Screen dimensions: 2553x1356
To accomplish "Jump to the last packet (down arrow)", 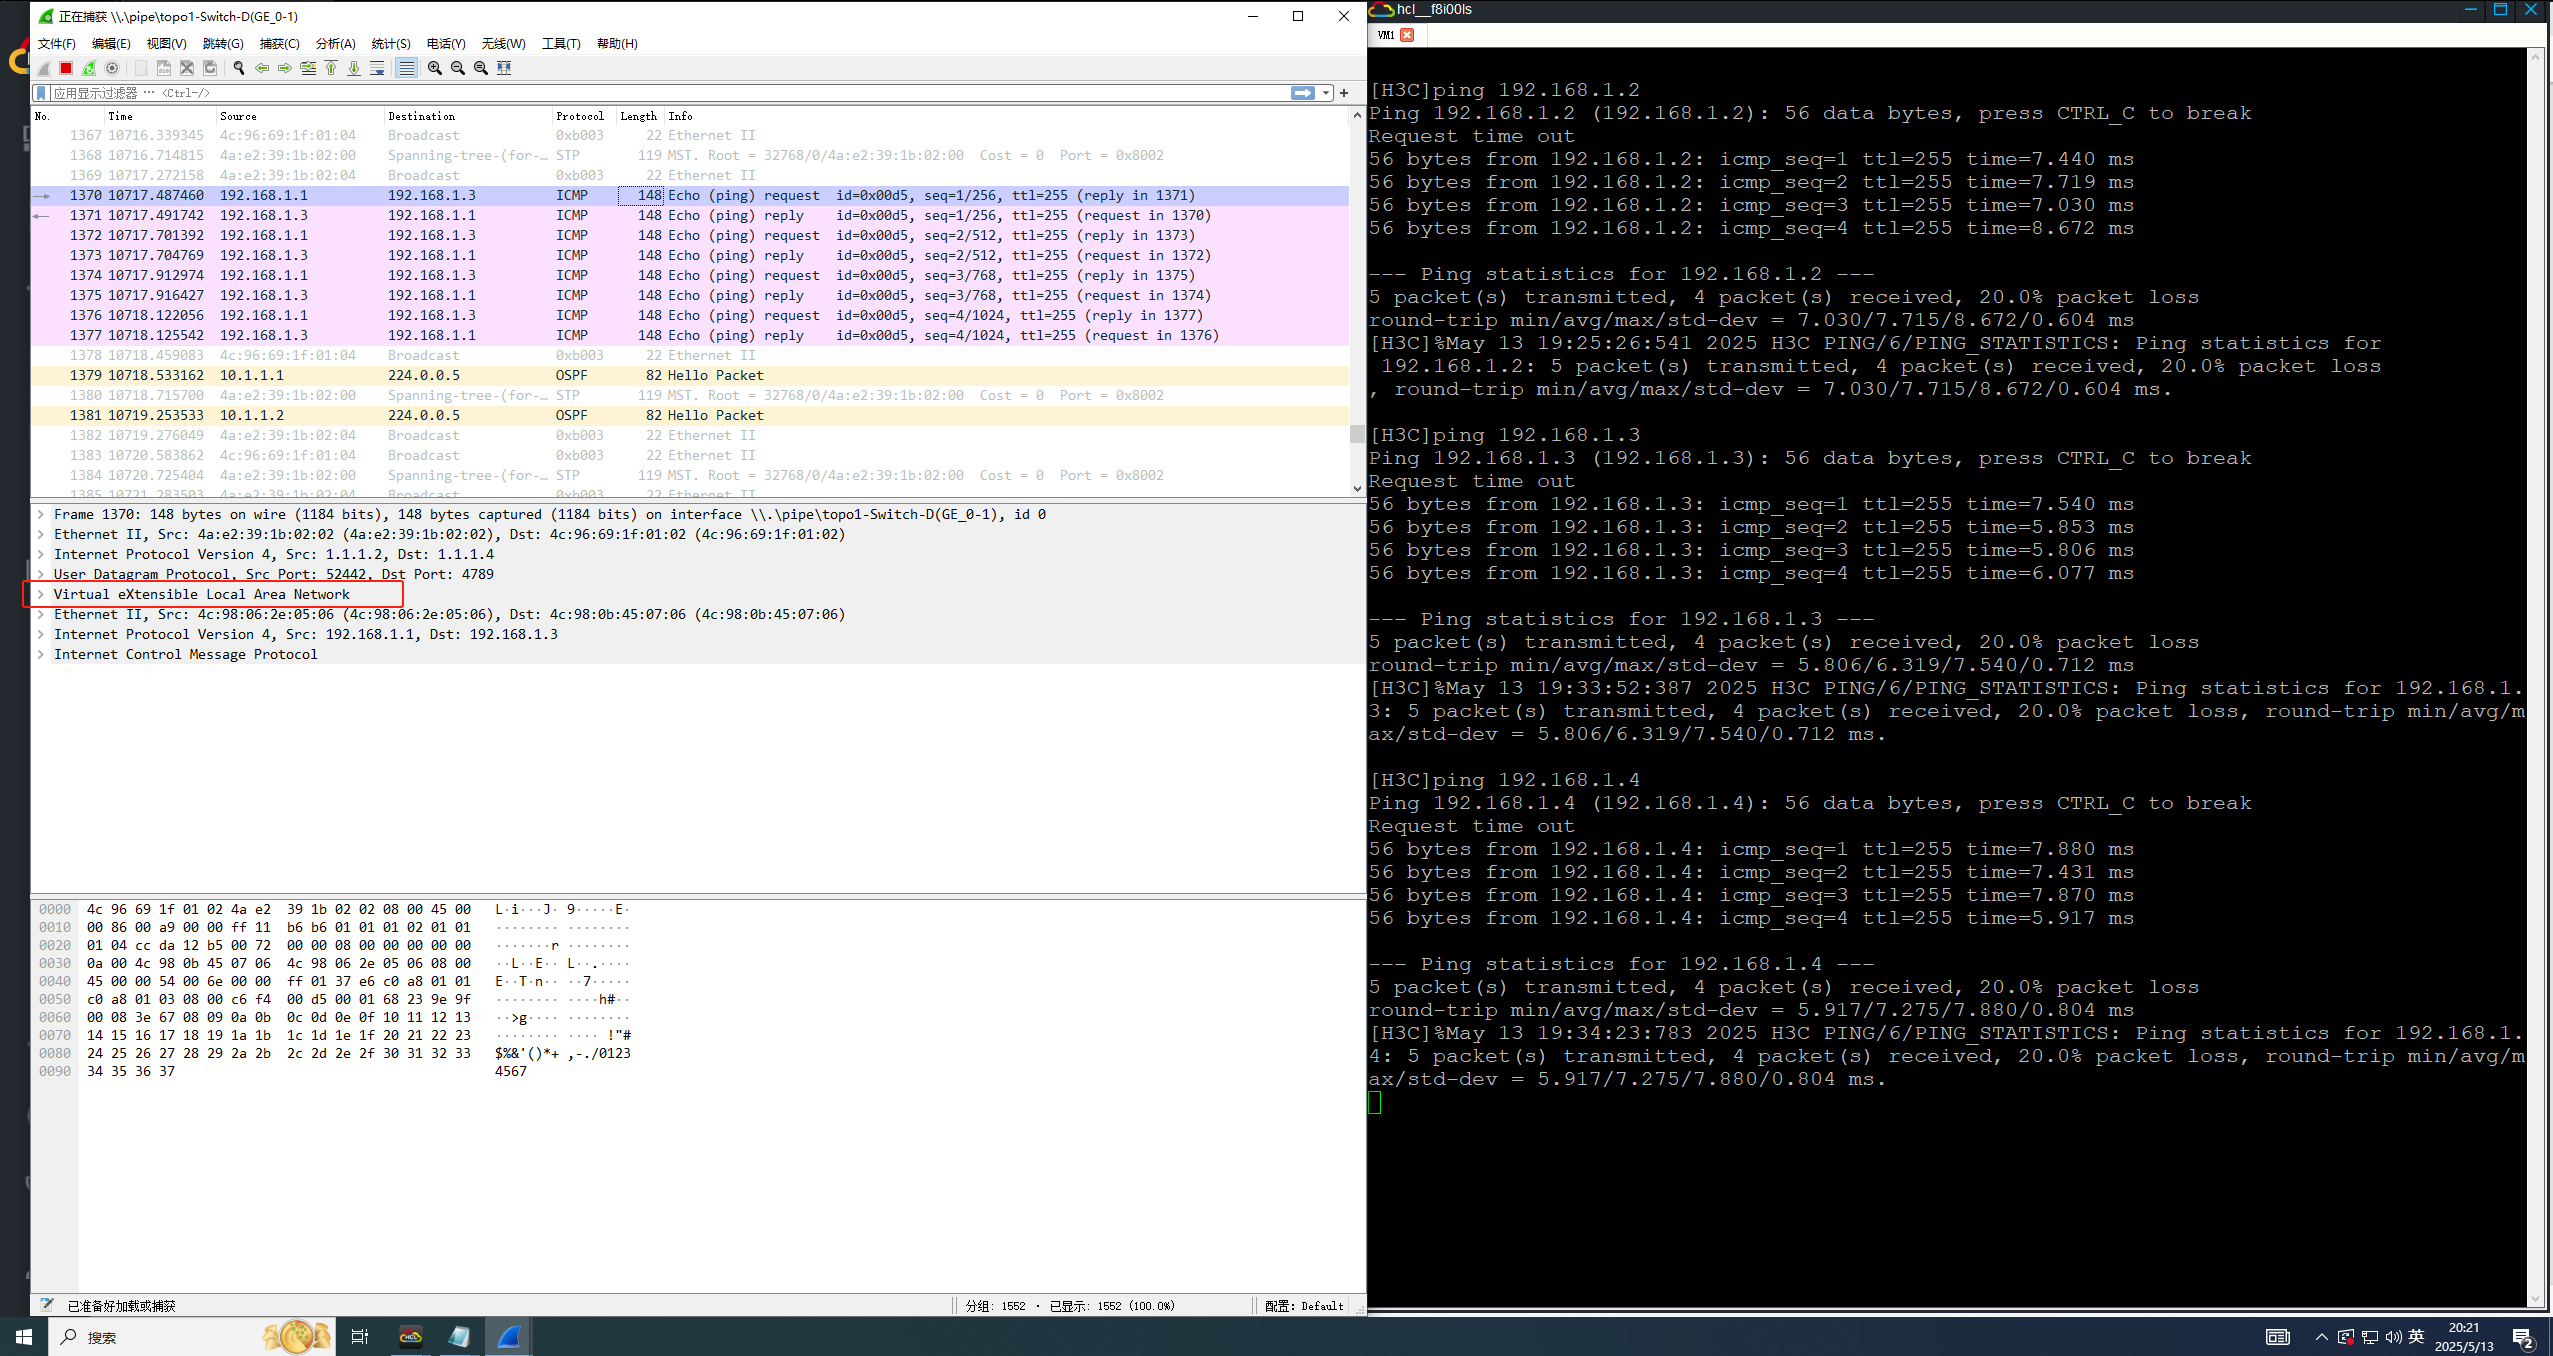I will (x=354, y=68).
